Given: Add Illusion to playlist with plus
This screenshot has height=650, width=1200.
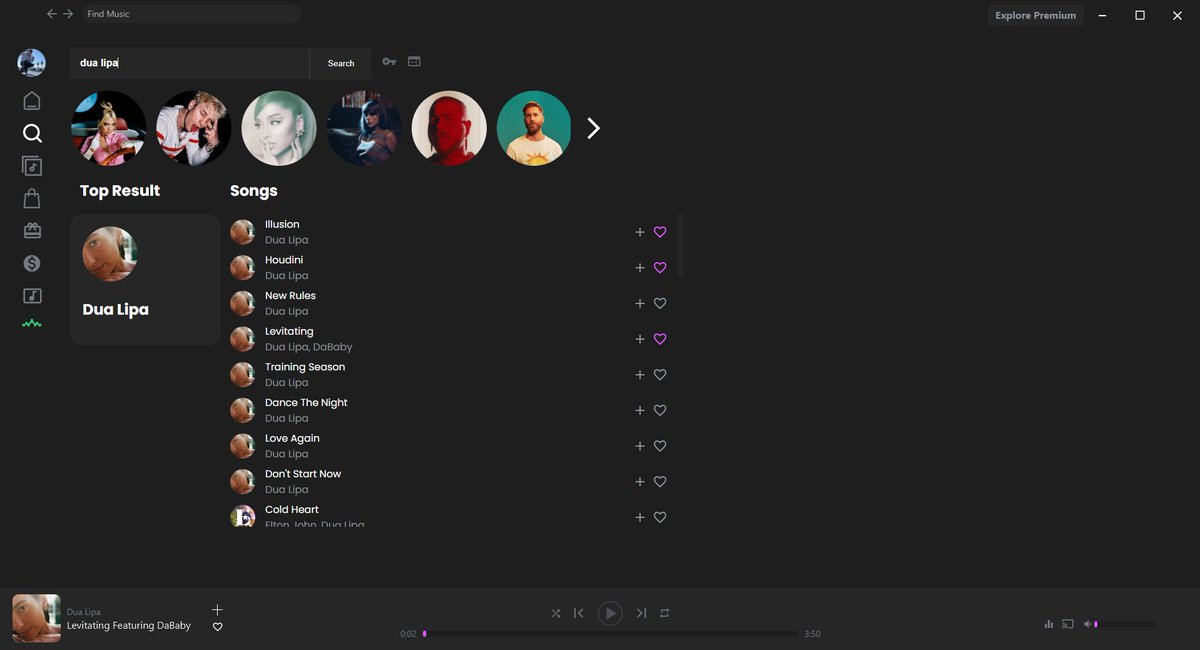Looking at the screenshot, I should point(640,232).
